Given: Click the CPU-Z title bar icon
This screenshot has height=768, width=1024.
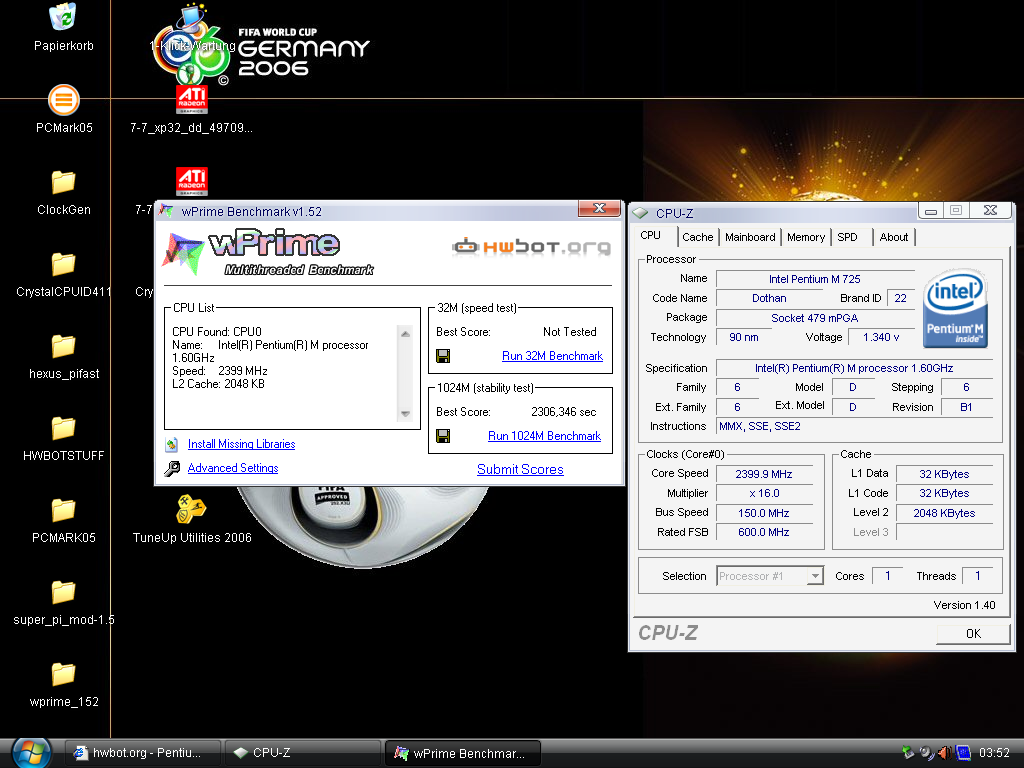Looking at the screenshot, I should (640, 213).
